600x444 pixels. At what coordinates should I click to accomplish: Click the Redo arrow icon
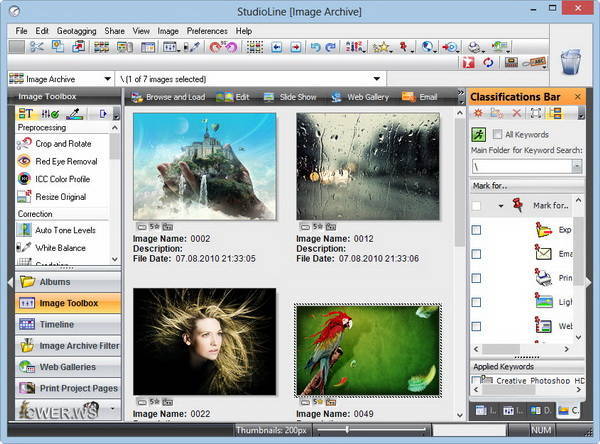(x=330, y=47)
